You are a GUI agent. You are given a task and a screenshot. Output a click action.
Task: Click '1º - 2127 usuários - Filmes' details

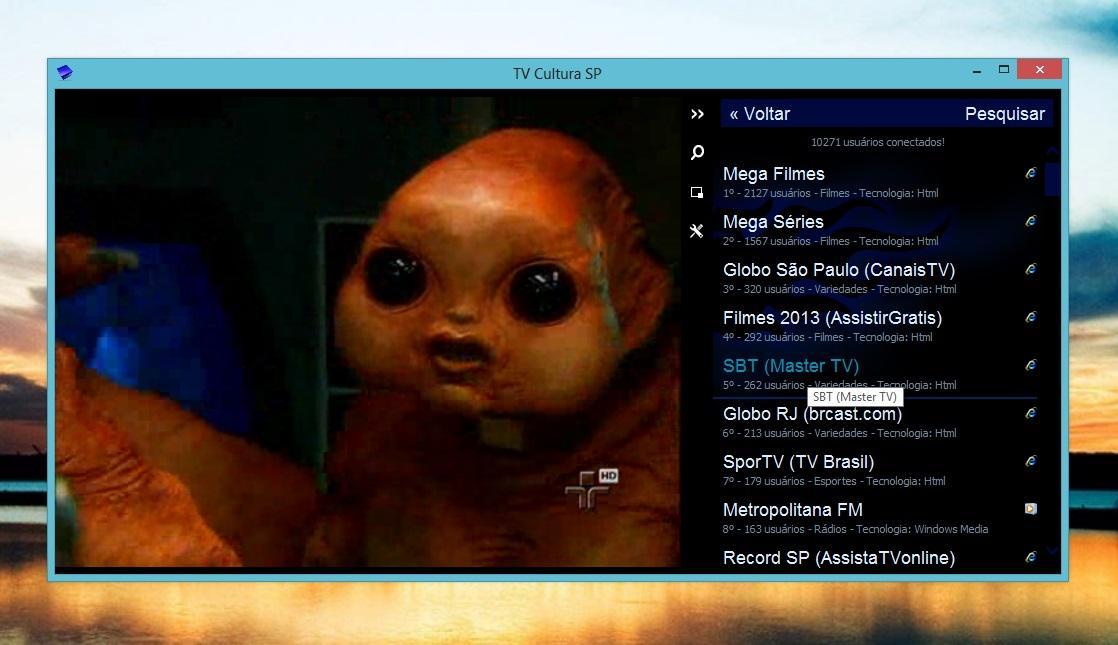(x=830, y=193)
